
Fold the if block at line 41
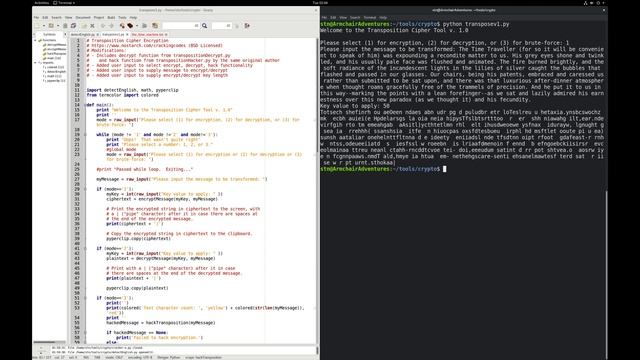[x=85, y=248]
